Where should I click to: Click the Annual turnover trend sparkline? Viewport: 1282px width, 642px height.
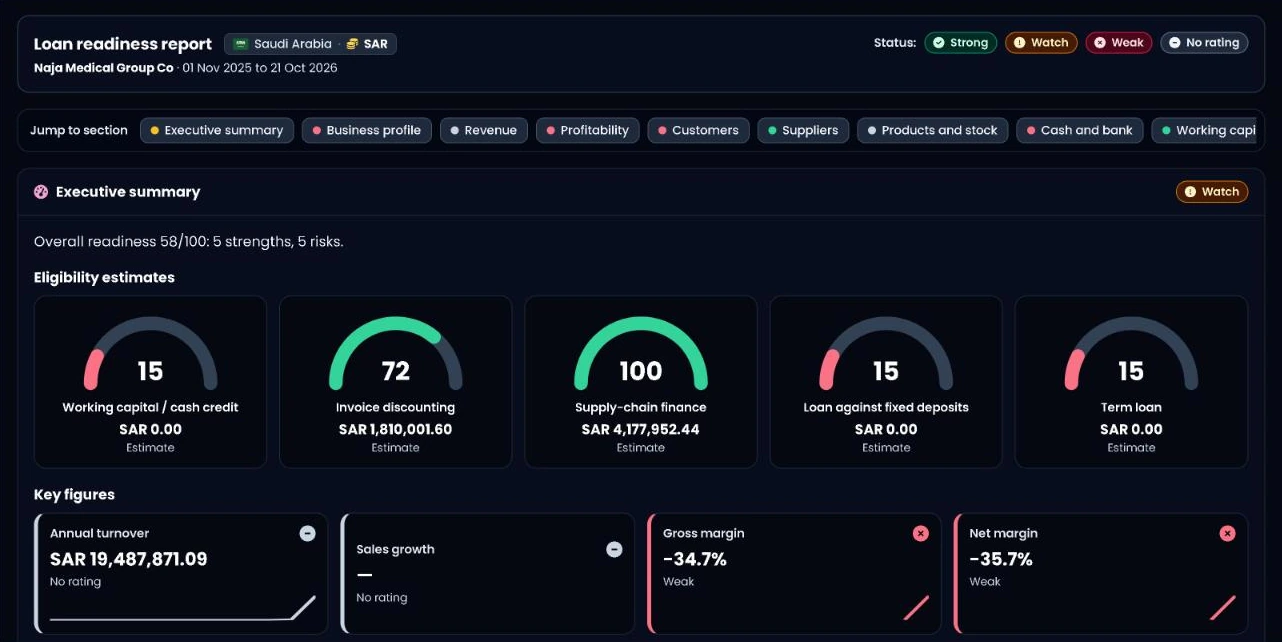(182, 609)
